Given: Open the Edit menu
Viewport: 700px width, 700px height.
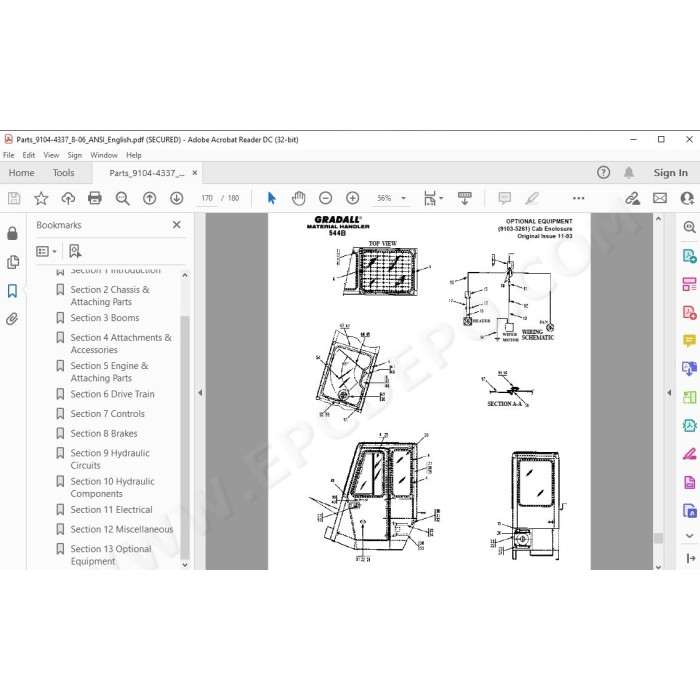Looking at the screenshot, I should click(x=29, y=155).
